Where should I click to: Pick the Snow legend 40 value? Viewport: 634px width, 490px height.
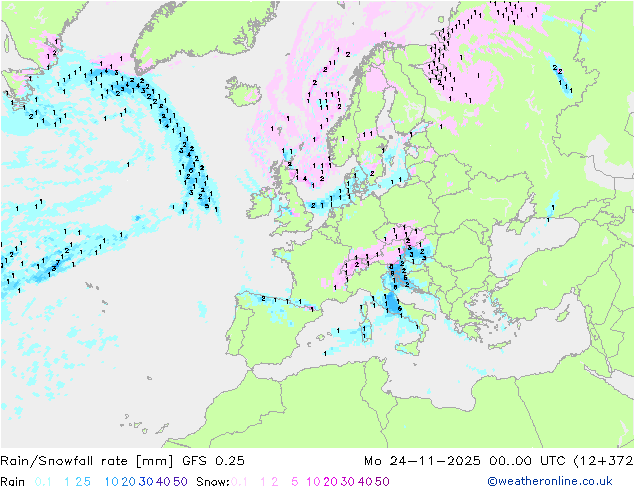tap(365, 482)
